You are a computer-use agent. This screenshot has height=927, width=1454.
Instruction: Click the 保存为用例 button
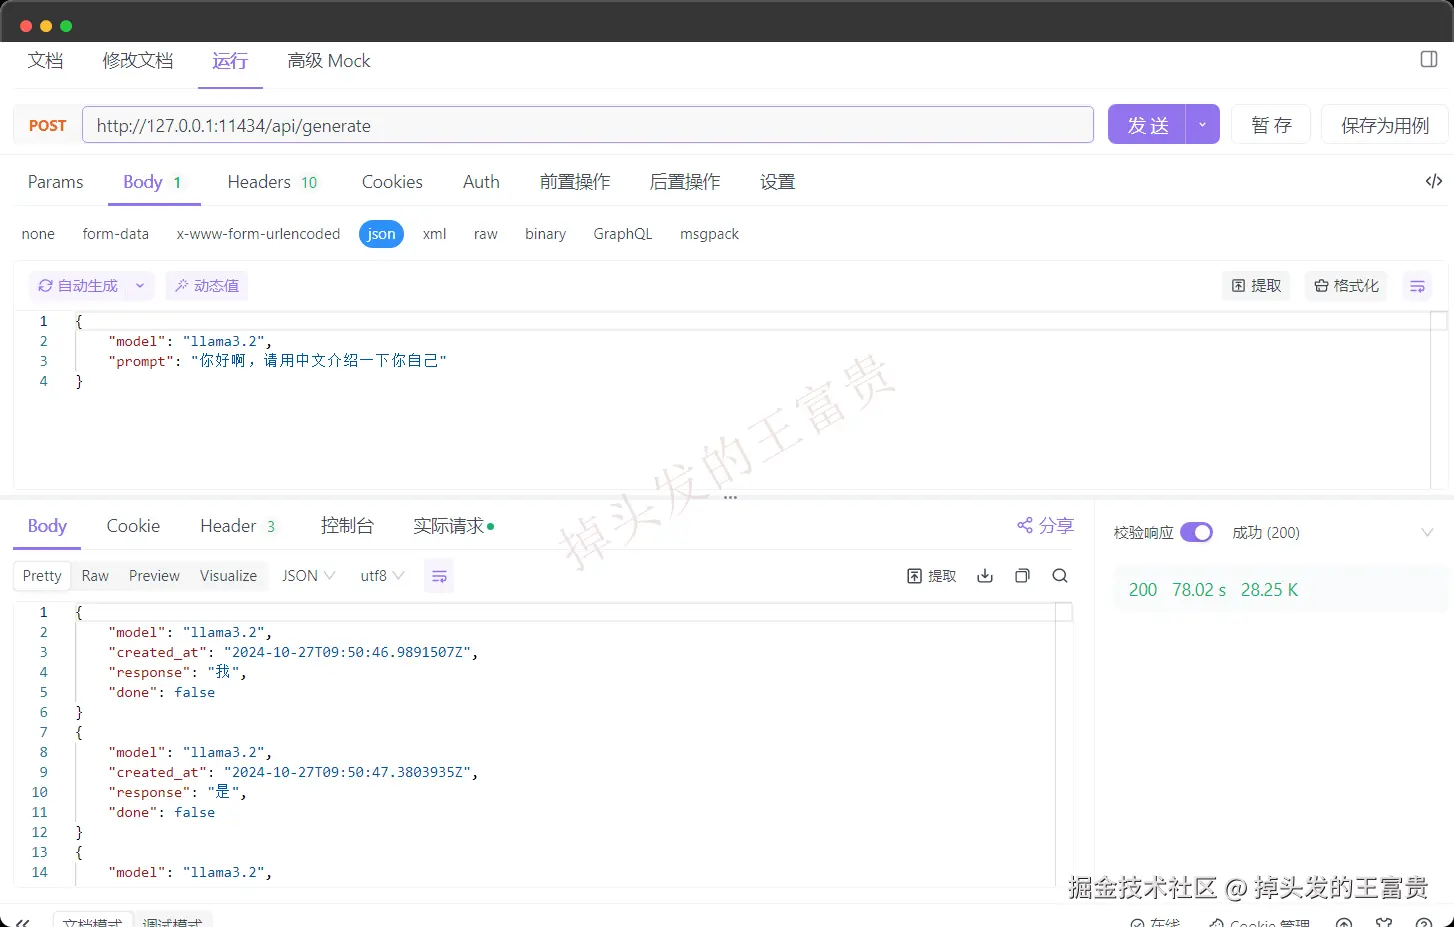(1384, 125)
